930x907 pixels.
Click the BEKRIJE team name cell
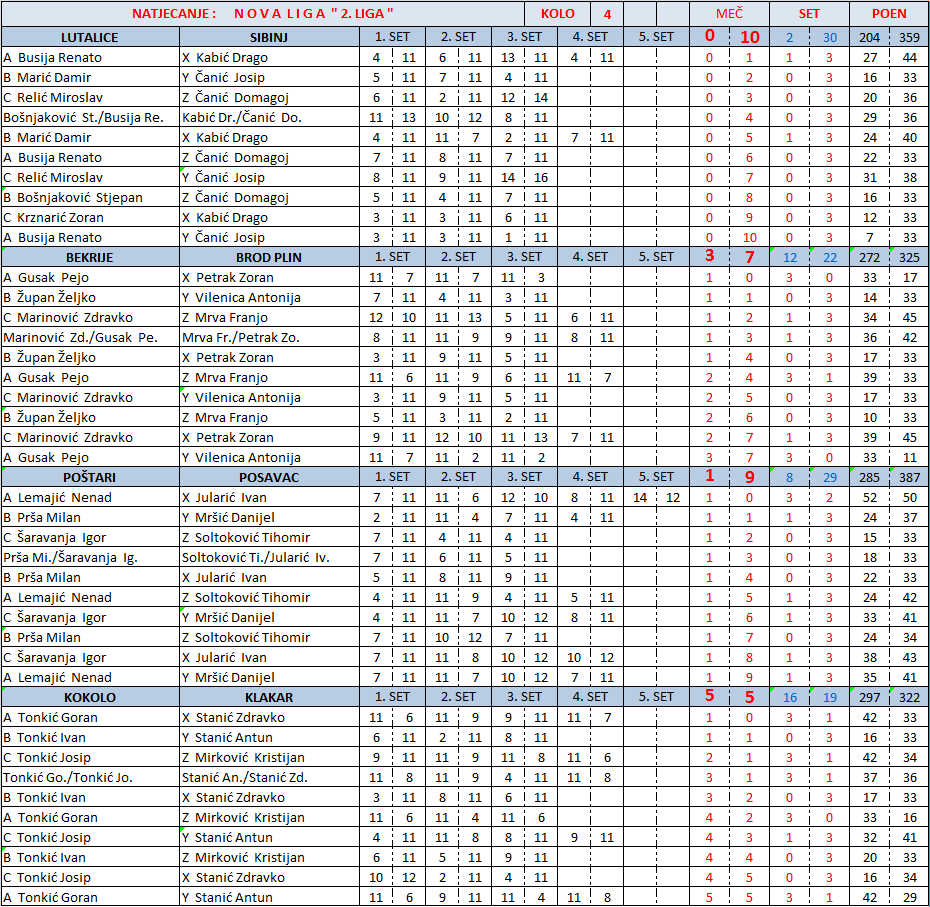(90, 257)
